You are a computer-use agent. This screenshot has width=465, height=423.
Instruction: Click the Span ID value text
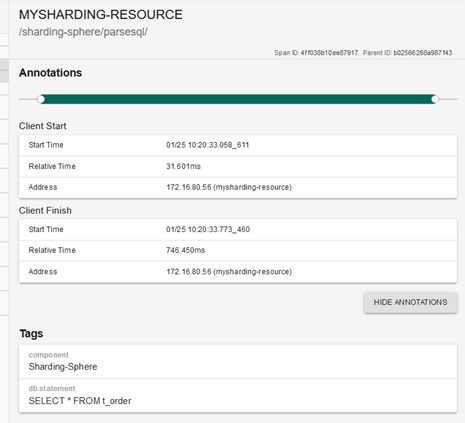coord(329,53)
